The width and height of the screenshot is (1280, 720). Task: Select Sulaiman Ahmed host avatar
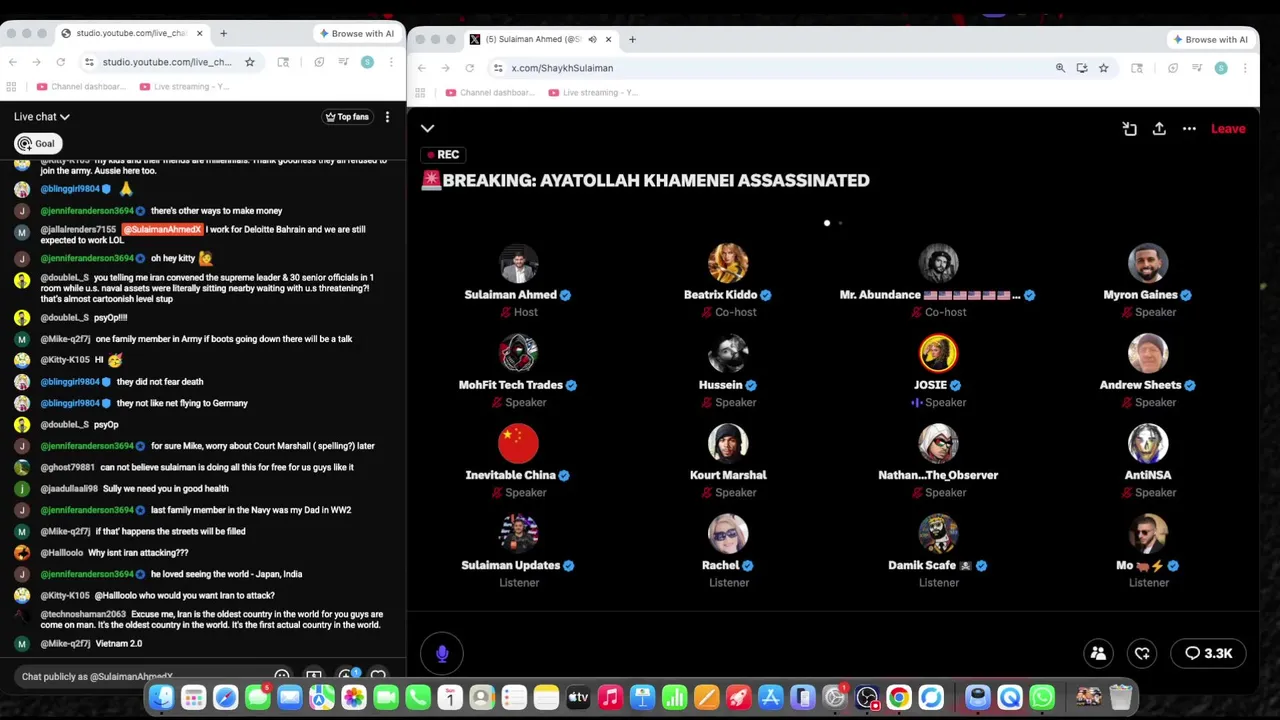click(518, 264)
